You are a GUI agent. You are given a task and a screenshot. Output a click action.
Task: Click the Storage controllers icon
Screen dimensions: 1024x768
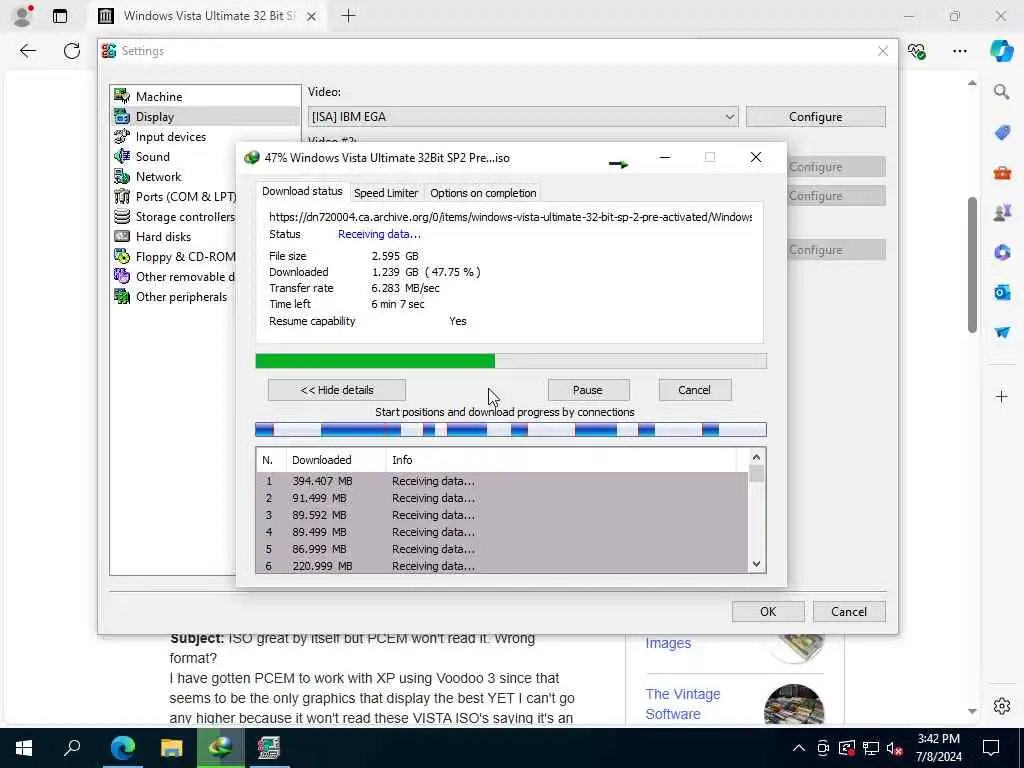pos(122,216)
